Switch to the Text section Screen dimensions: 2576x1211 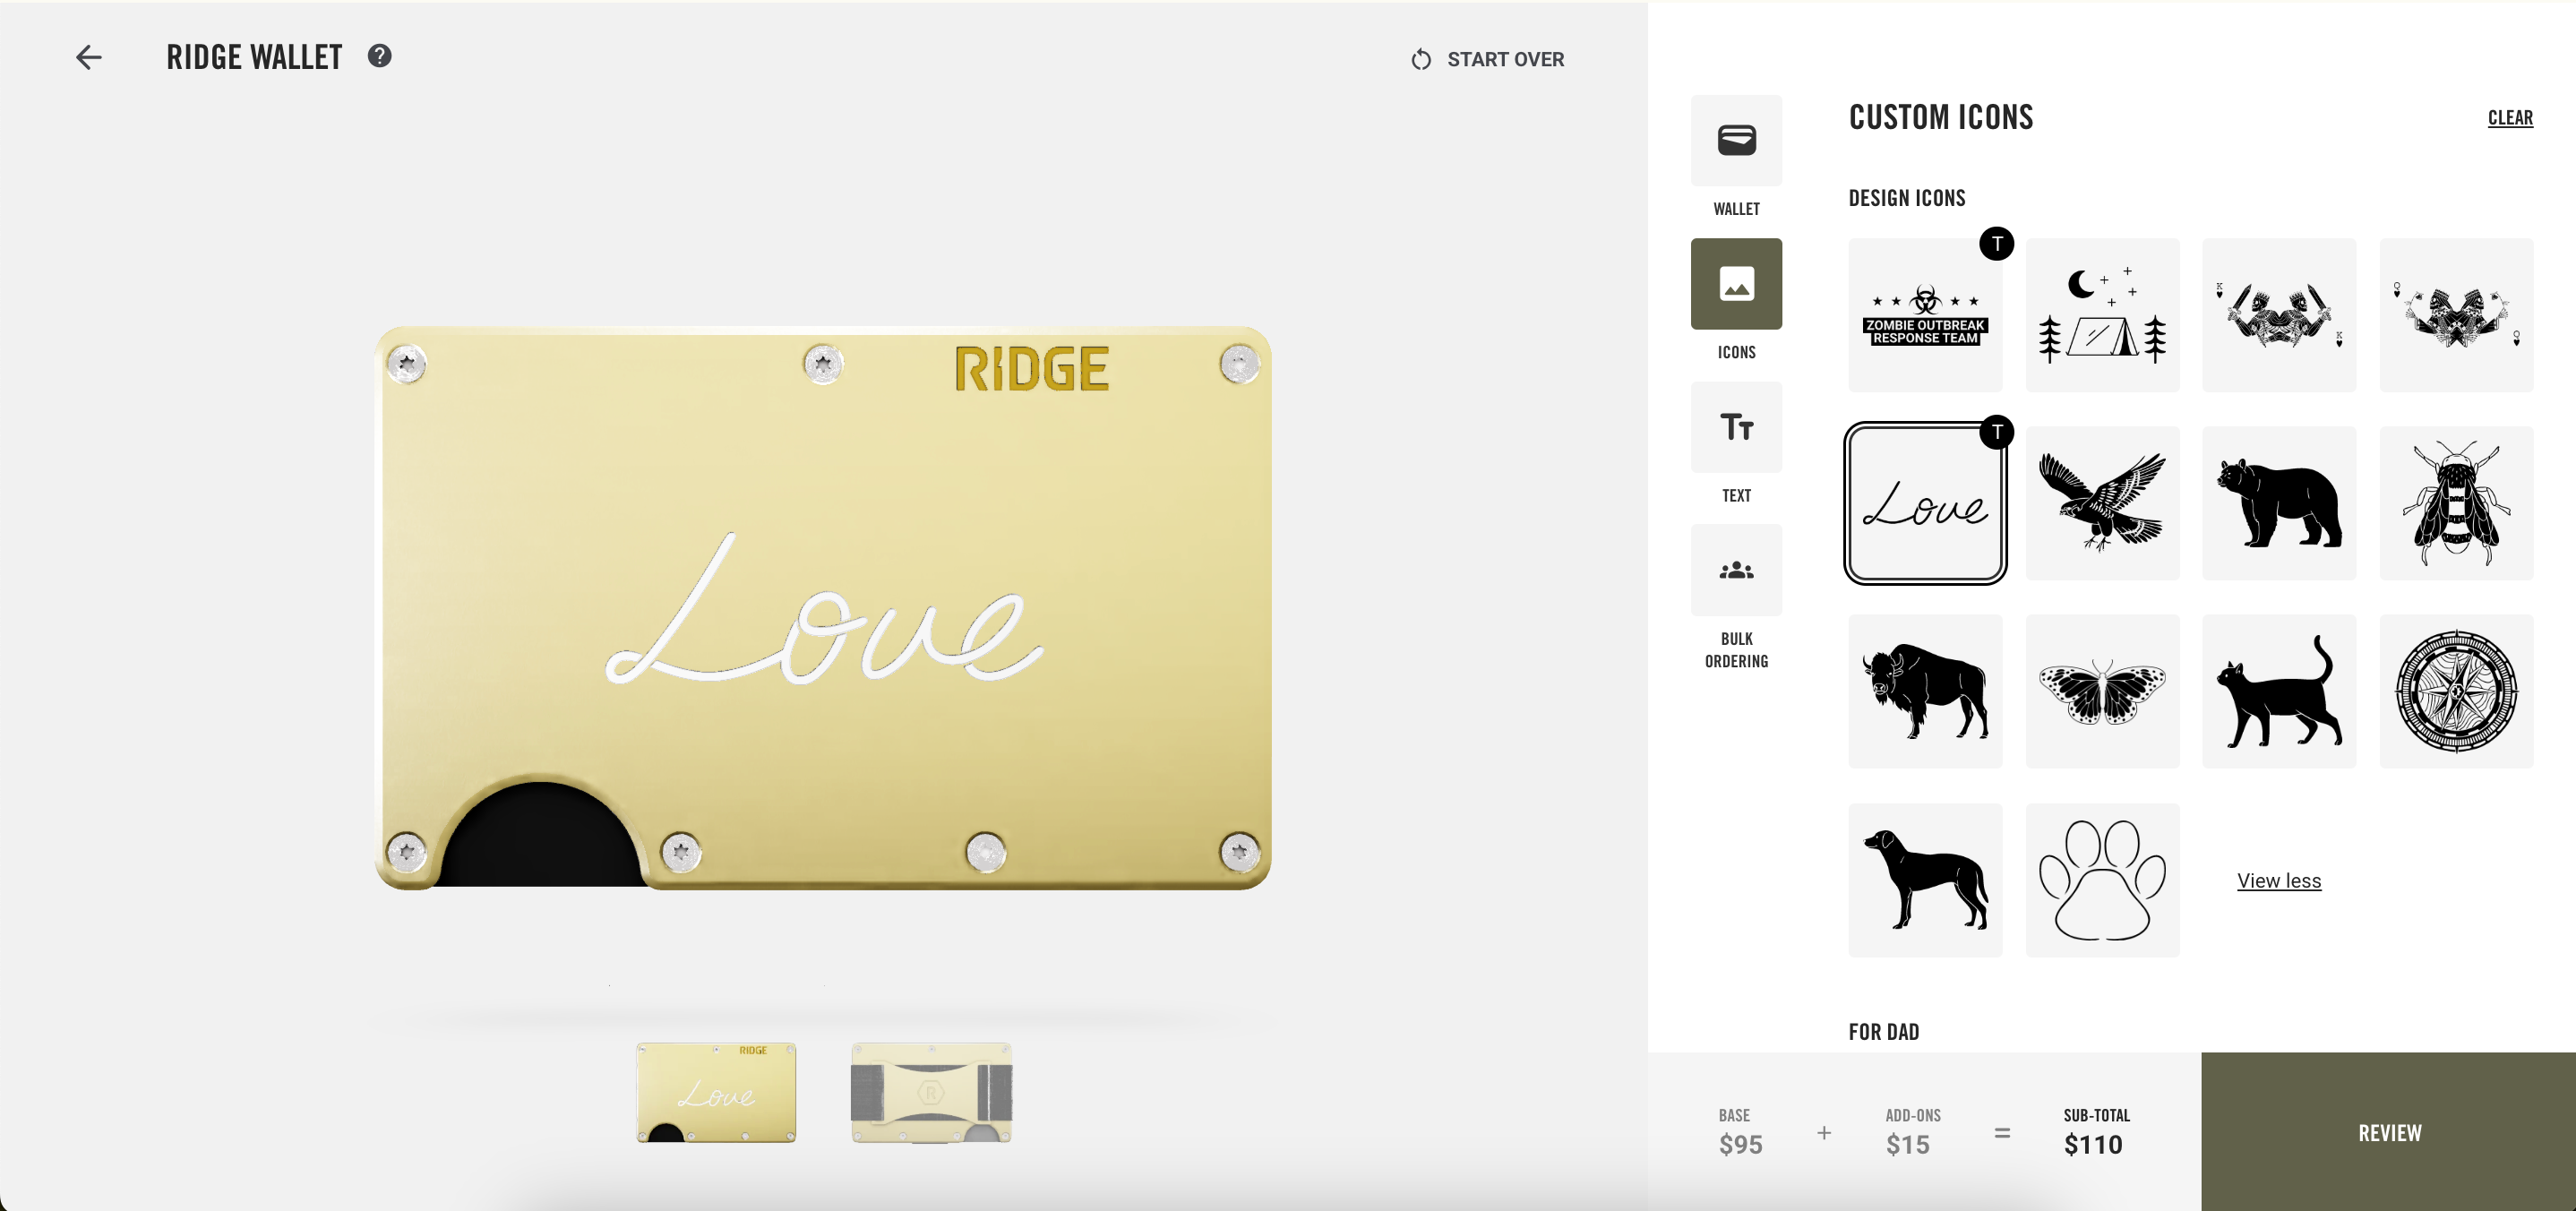[x=1736, y=427]
